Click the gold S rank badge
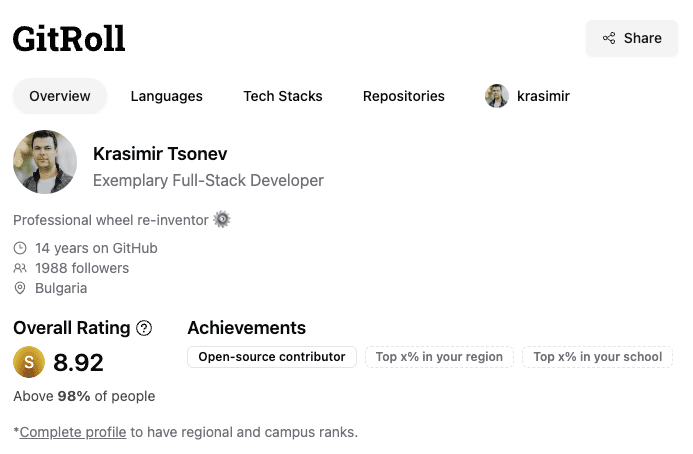693x454 pixels. tap(29, 362)
